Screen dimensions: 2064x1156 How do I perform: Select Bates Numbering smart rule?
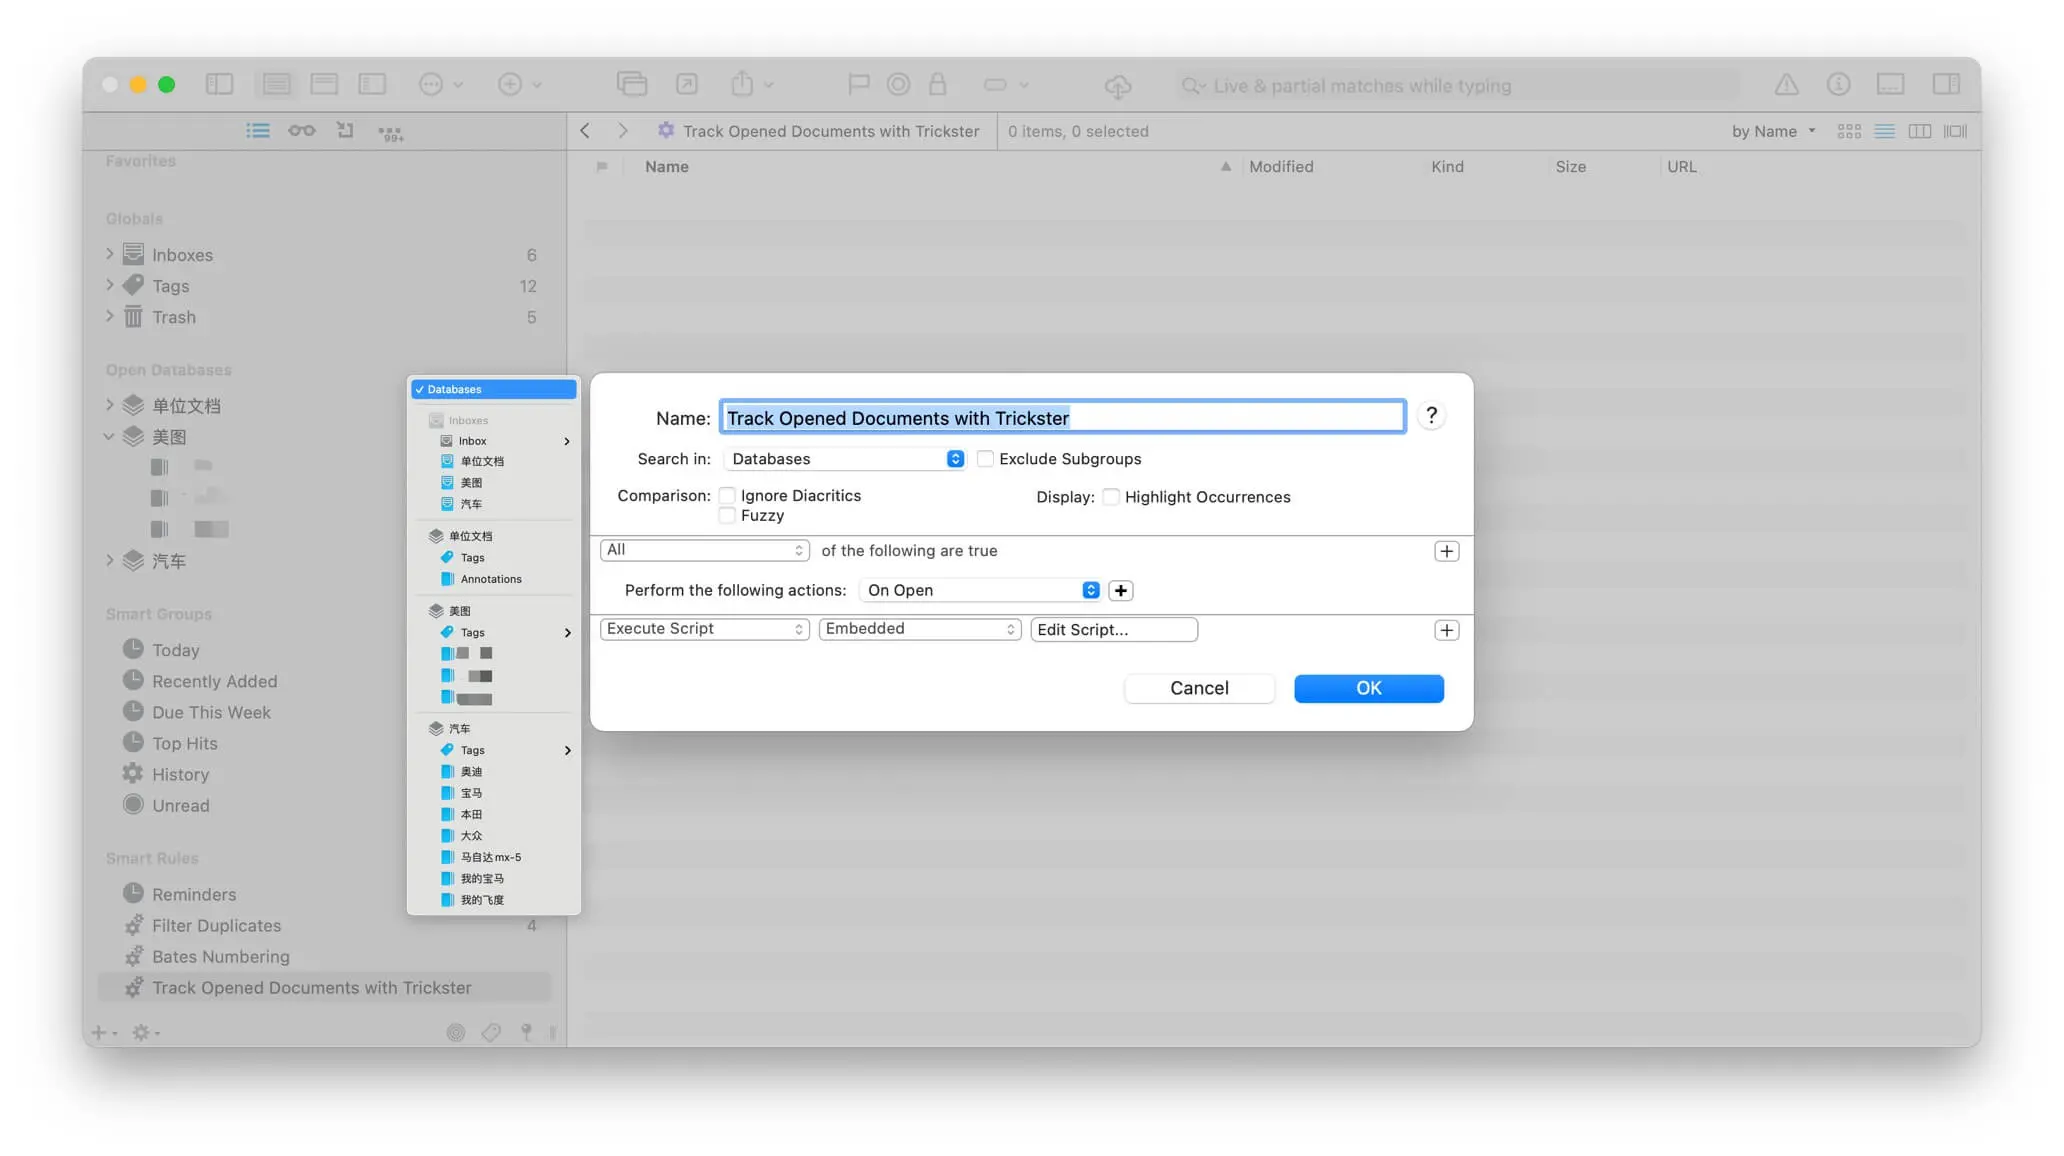tap(325, 956)
